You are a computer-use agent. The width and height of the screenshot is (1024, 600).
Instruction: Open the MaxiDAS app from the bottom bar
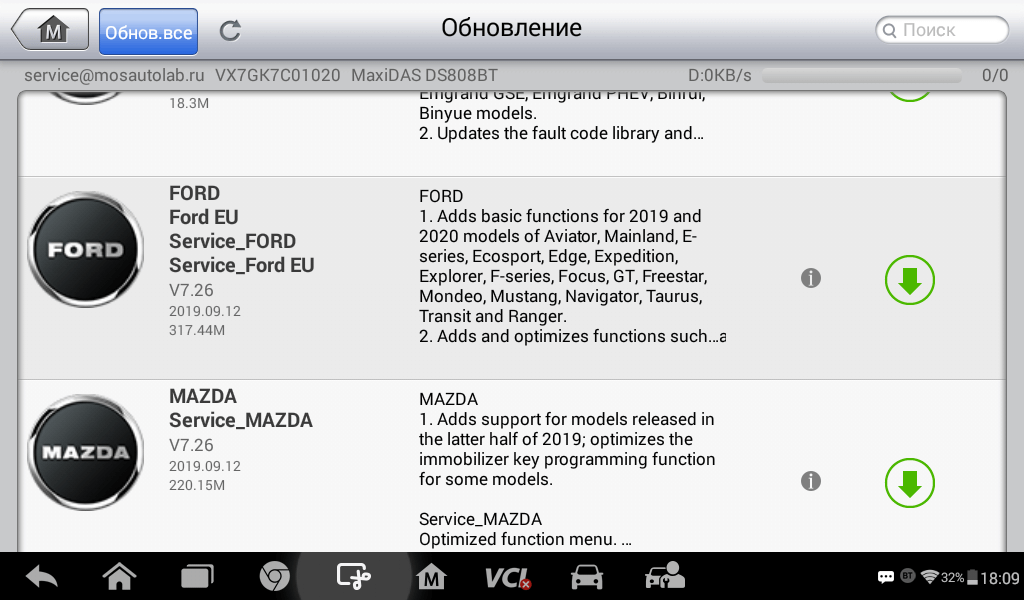(x=431, y=577)
